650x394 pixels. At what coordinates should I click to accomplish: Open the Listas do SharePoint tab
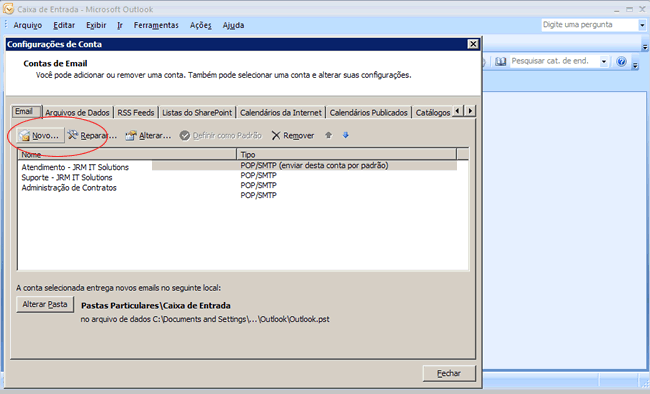197,112
